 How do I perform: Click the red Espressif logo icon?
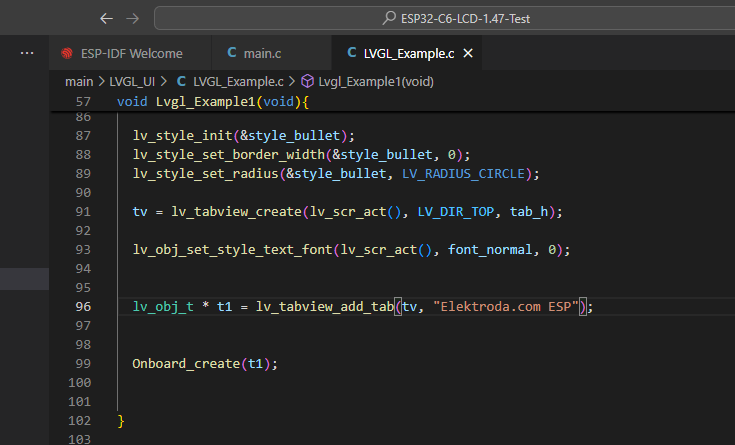(67, 53)
